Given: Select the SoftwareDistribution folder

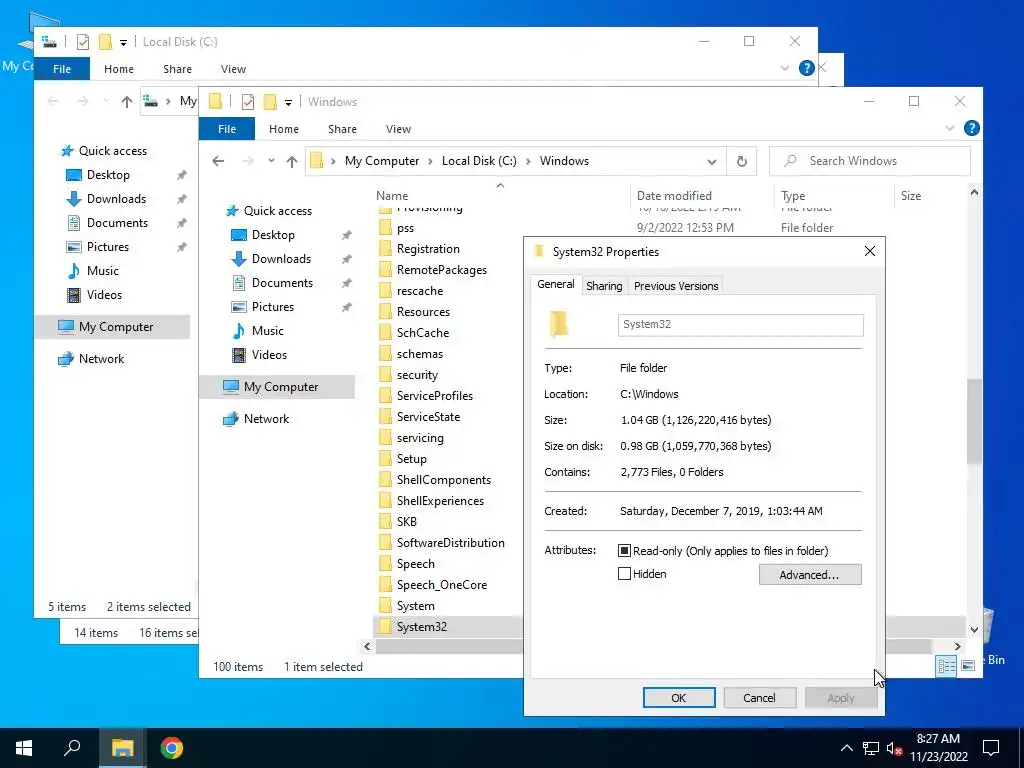Looking at the screenshot, I should (451, 543).
